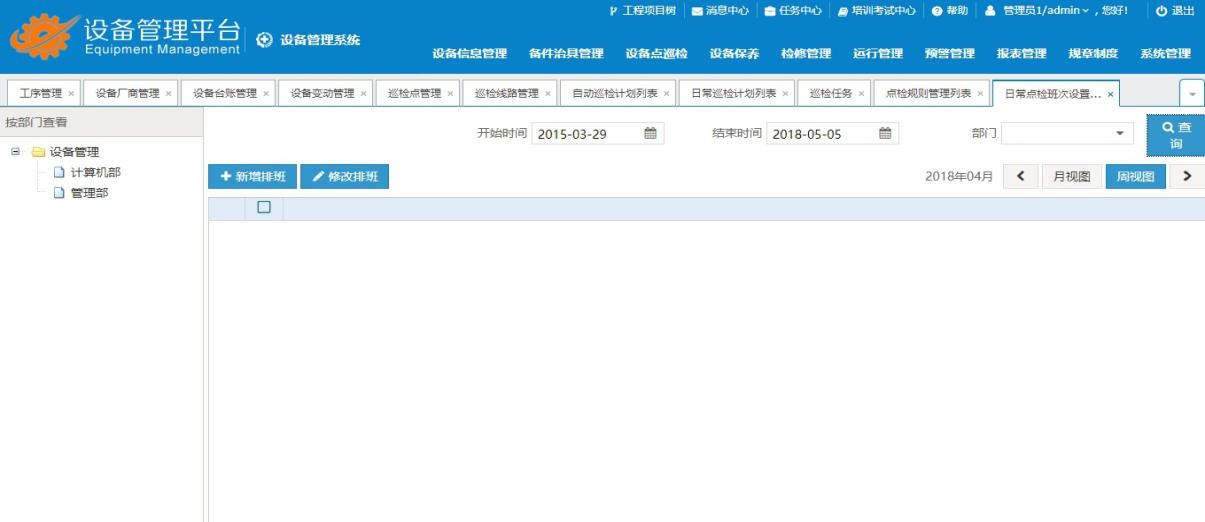
Task: Toggle the select-all checkbox in table header
Action: tap(264, 208)
